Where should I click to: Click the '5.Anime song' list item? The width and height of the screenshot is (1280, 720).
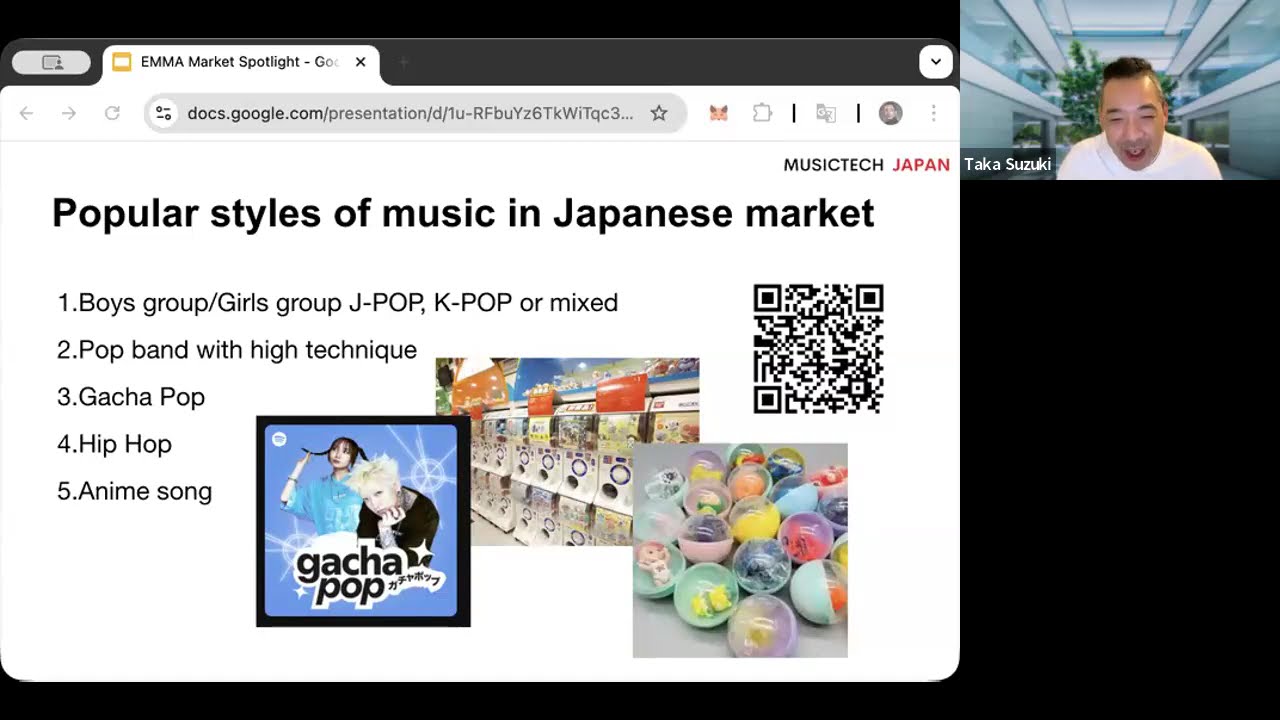click(134, 491)
